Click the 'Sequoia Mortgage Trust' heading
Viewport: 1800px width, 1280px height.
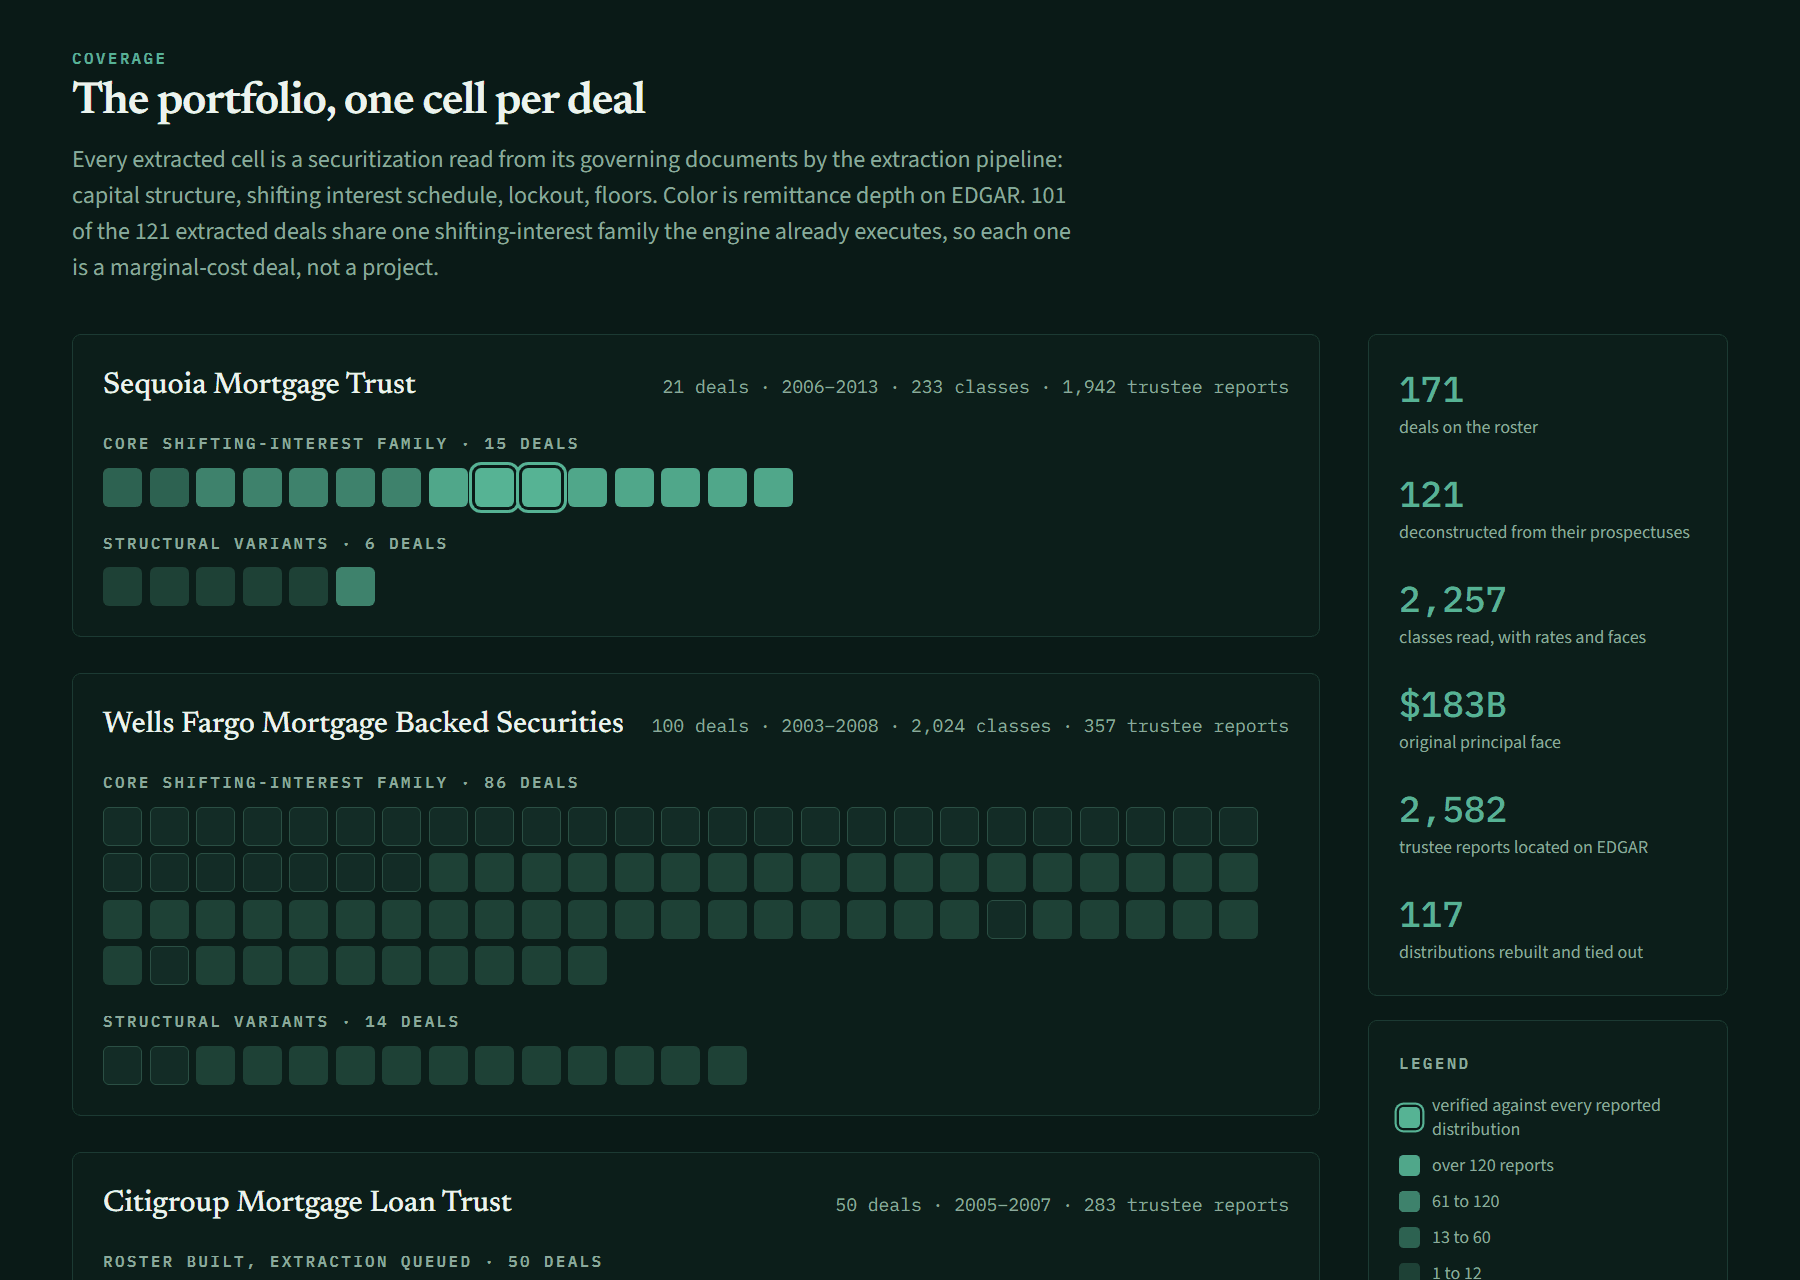259,384
